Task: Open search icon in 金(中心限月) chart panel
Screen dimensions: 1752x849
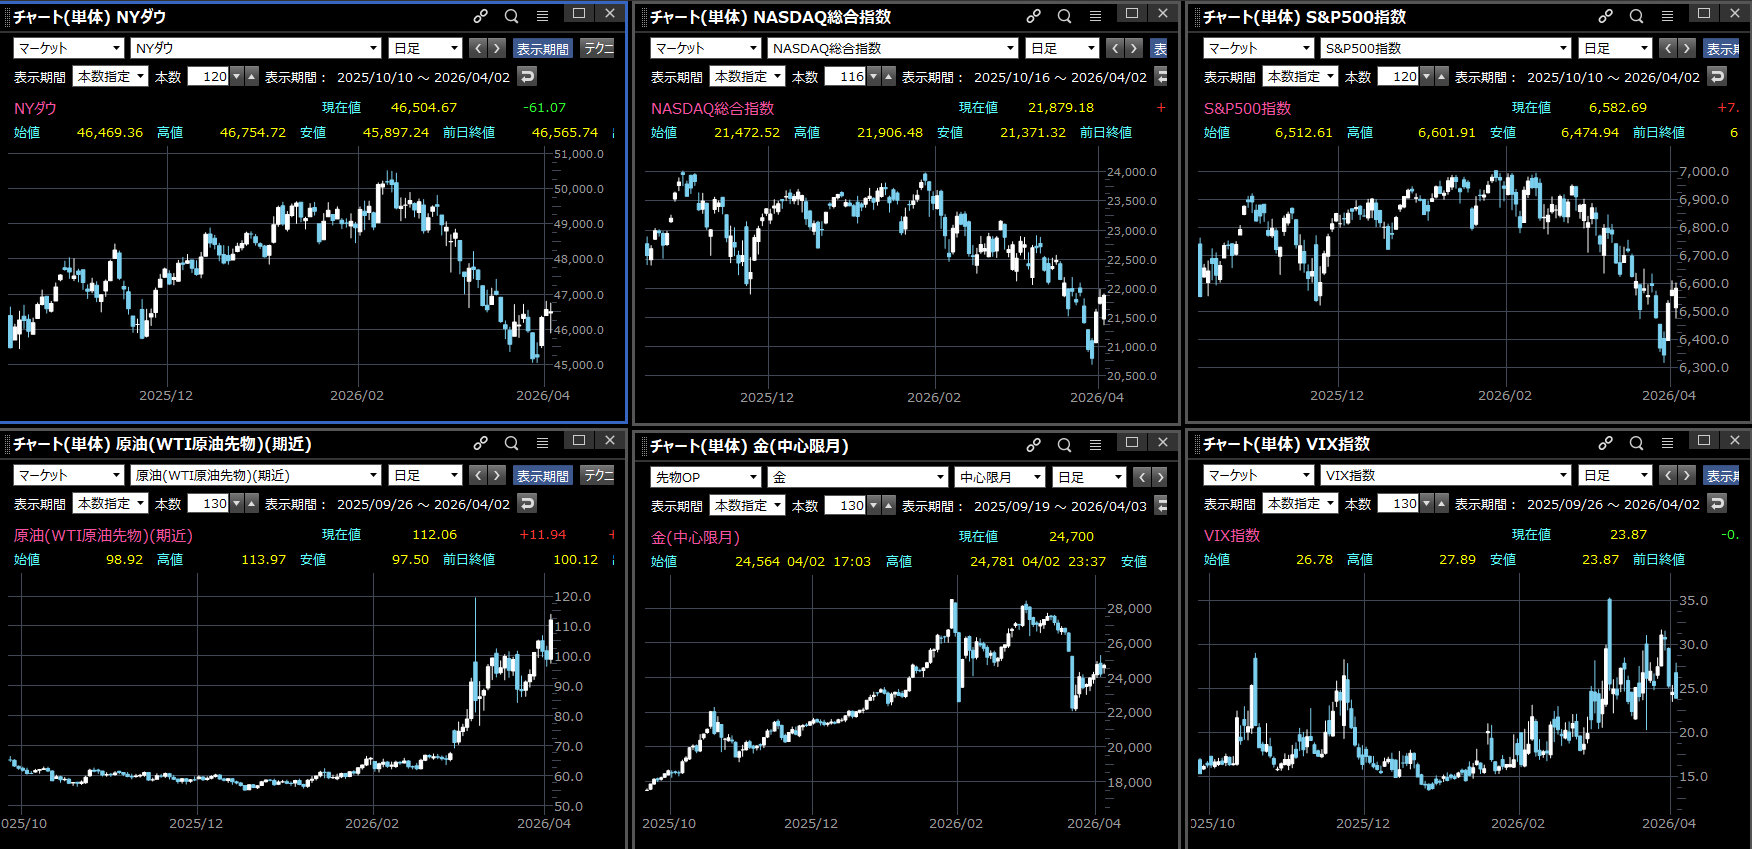Action: click(x=1065, y=445)
